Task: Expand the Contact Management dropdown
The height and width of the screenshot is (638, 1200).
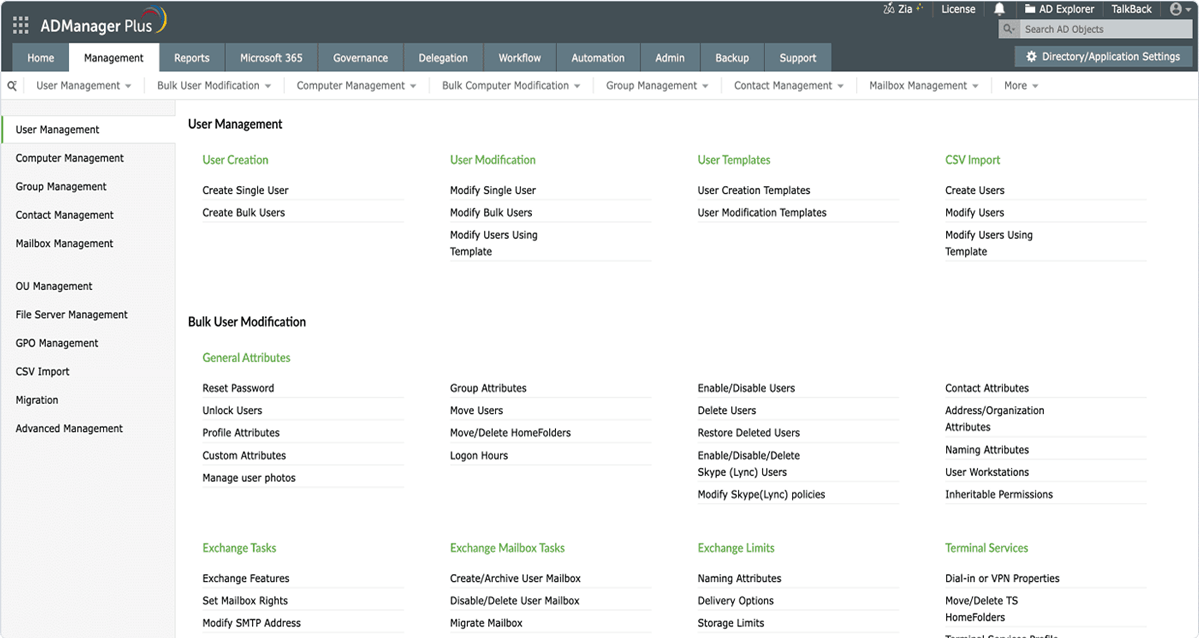Action: 788,86
